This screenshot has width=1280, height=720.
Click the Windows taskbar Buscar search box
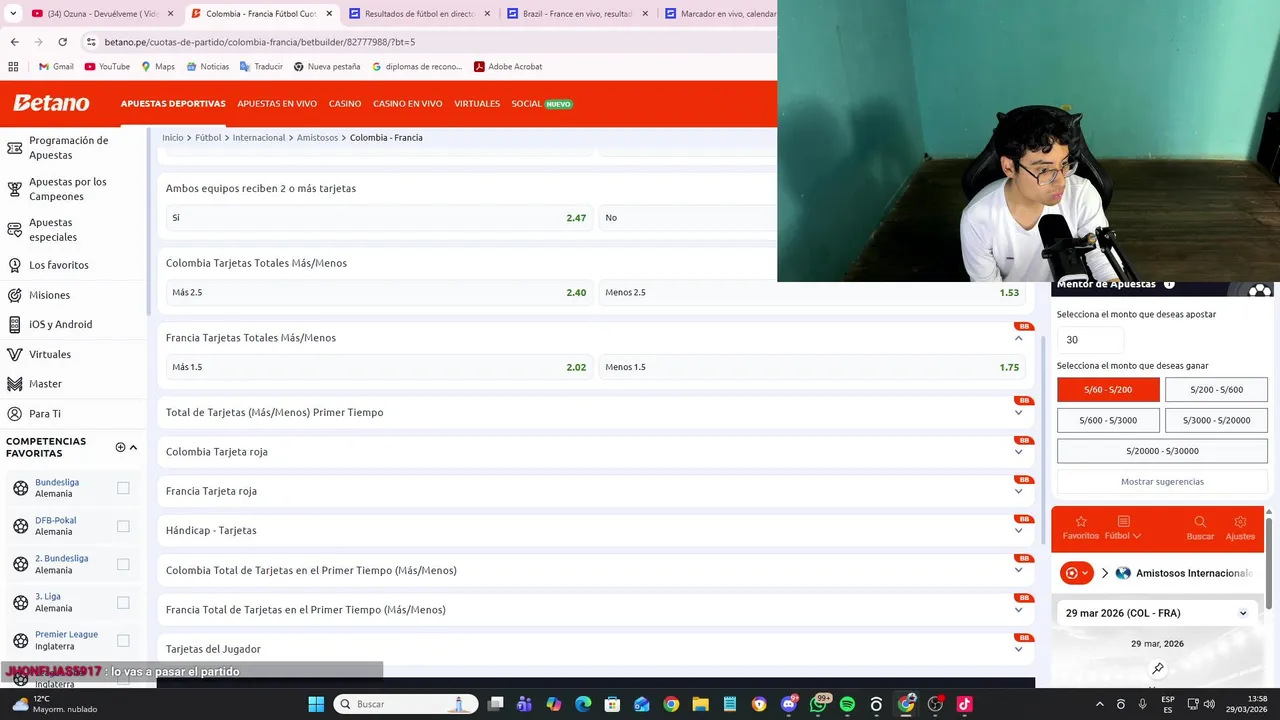[404, 704]
